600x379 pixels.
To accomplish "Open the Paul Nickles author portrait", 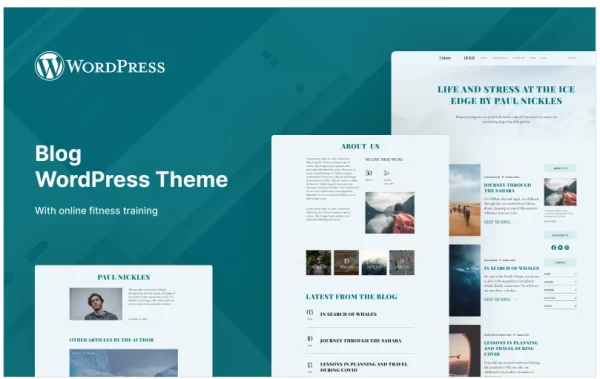I will (96, 304).
